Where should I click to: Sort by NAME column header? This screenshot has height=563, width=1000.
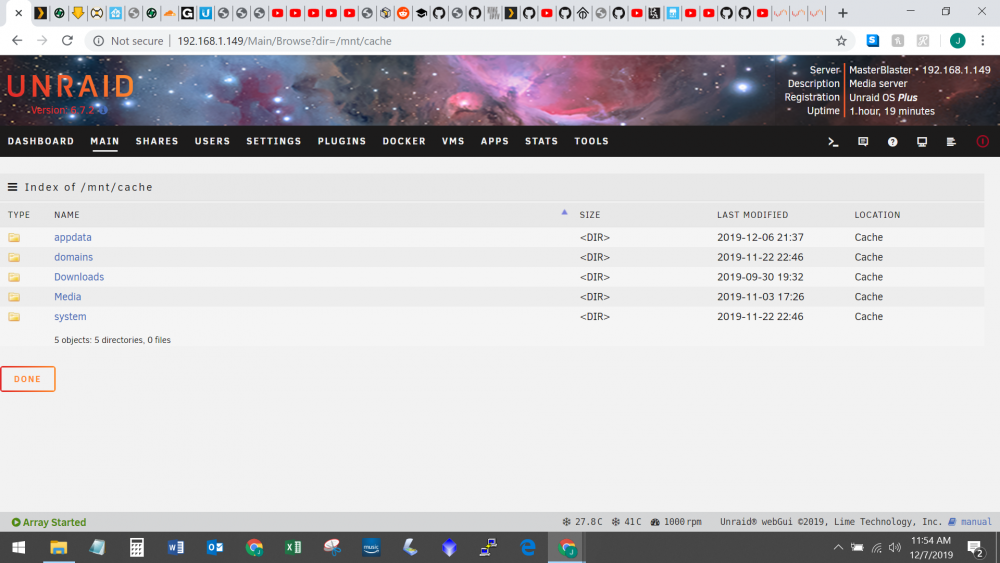[67, 215]
